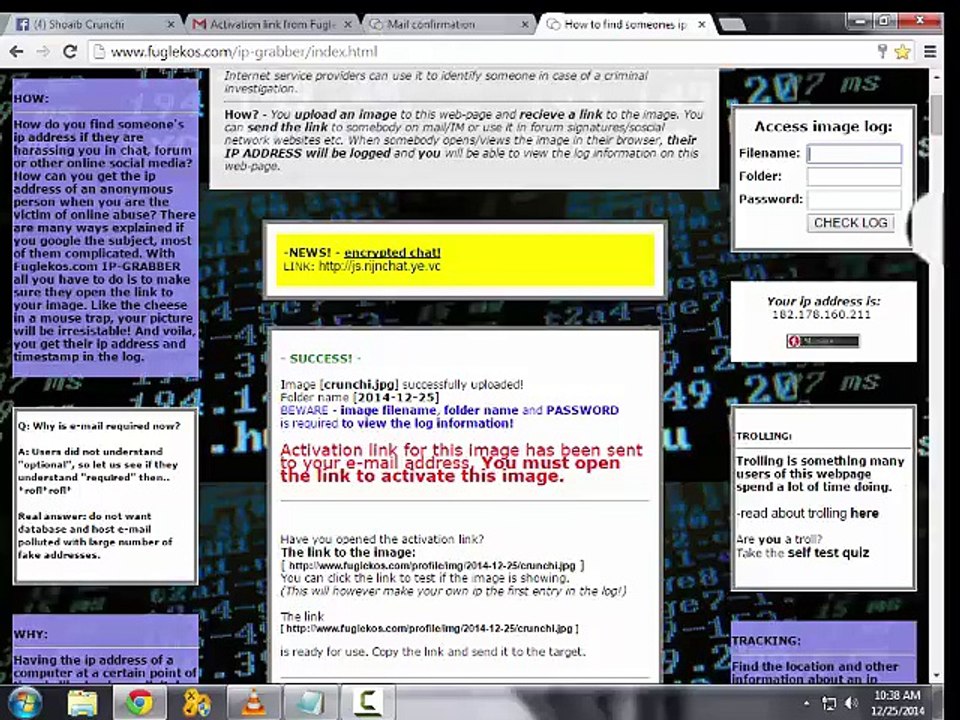The height and width of the screenshot is (720, 960).
Task: Open Chrome menu hamburger icon
Action: click(930, 51)
